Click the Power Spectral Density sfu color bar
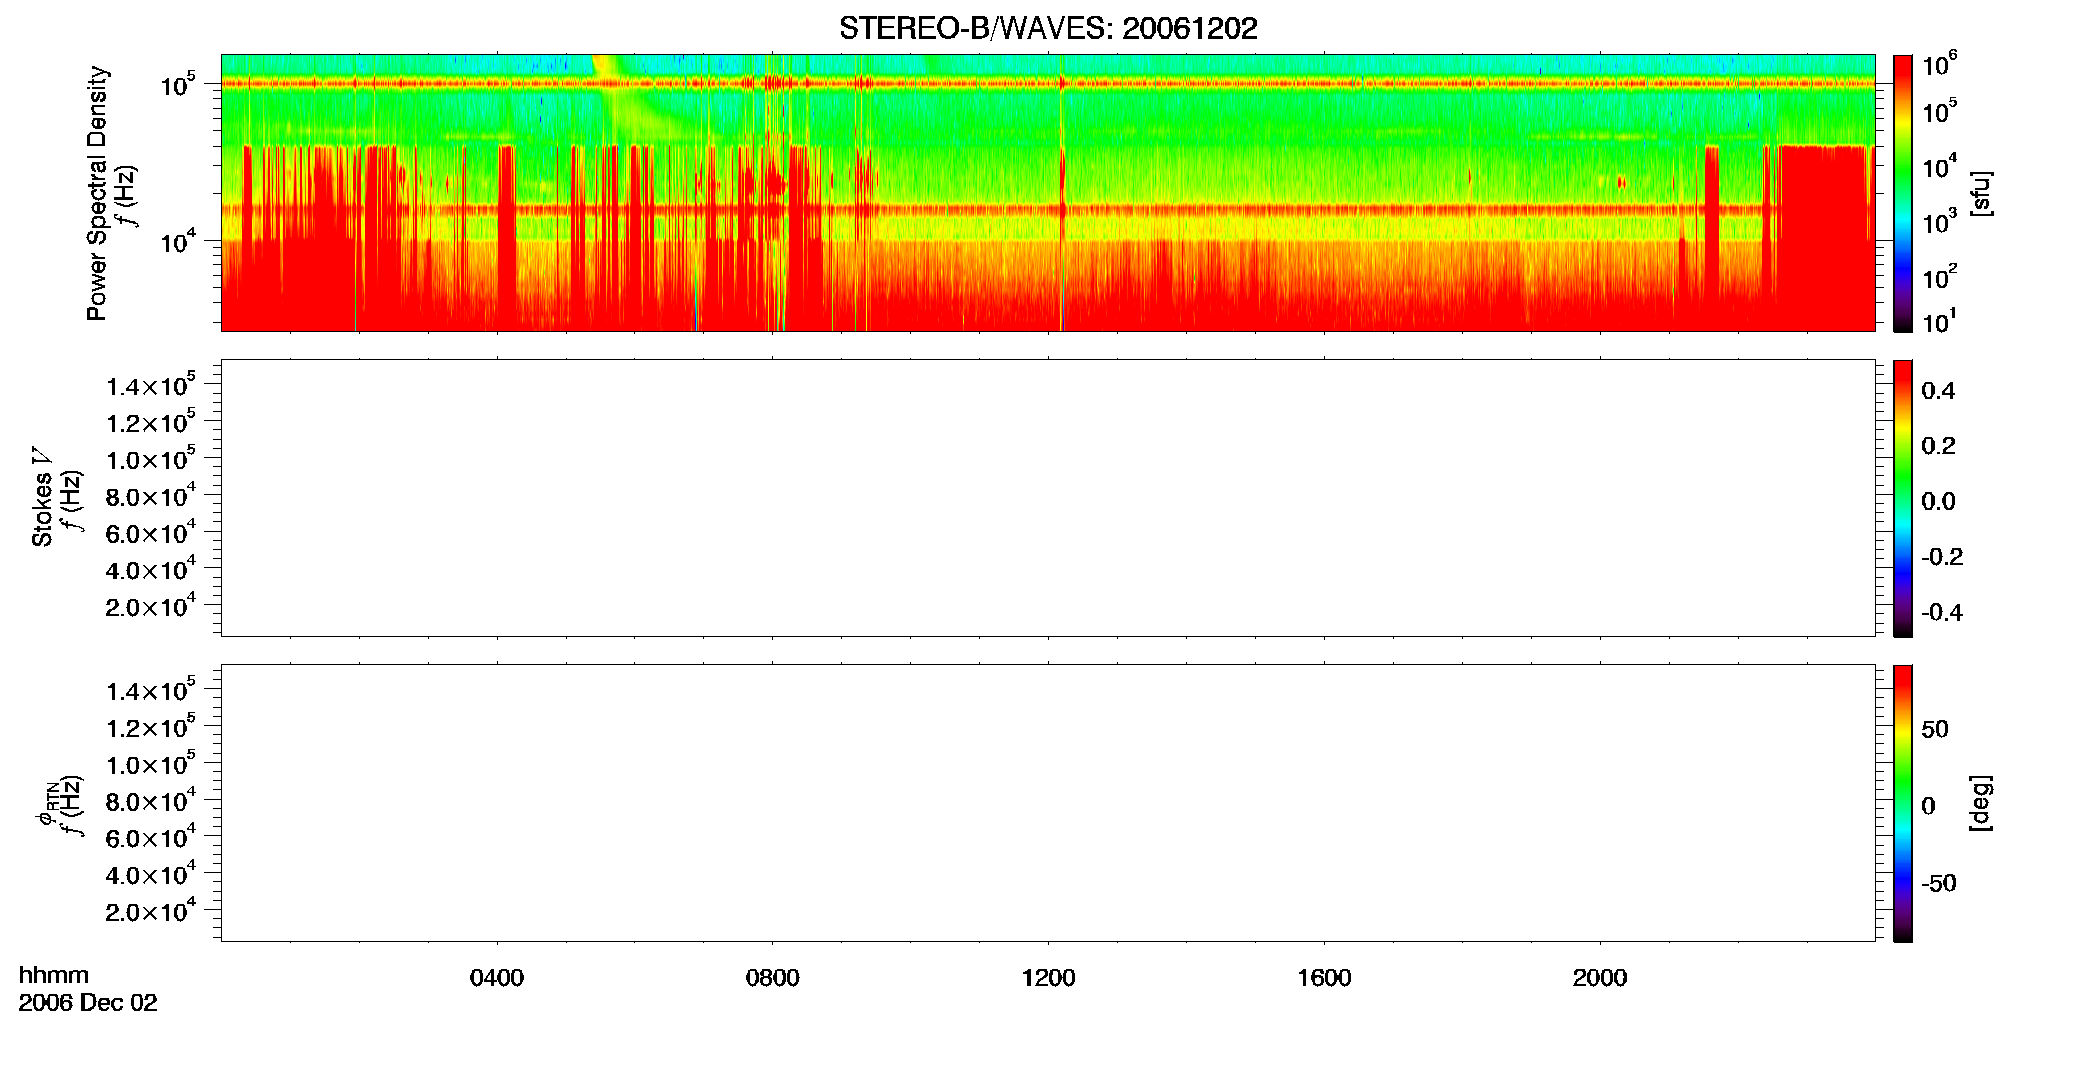The height and width of the screenshot is (1080, 2096). tap(1903, 193)
